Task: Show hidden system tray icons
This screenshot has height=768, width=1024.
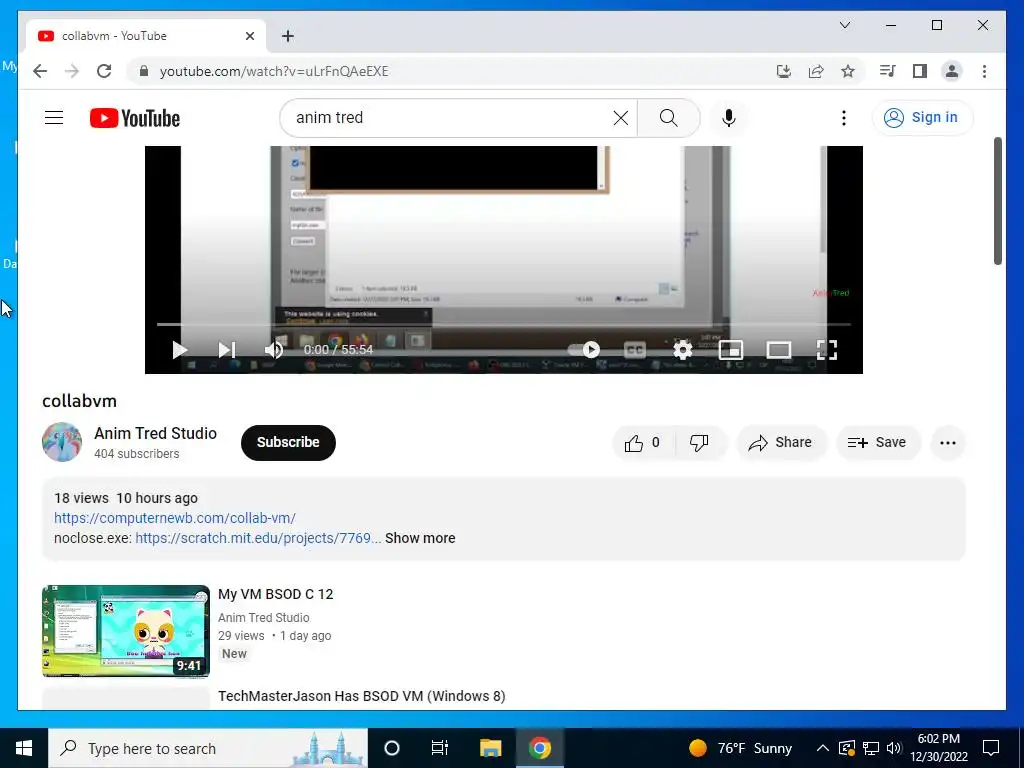Action: click(x=823, y=748)
